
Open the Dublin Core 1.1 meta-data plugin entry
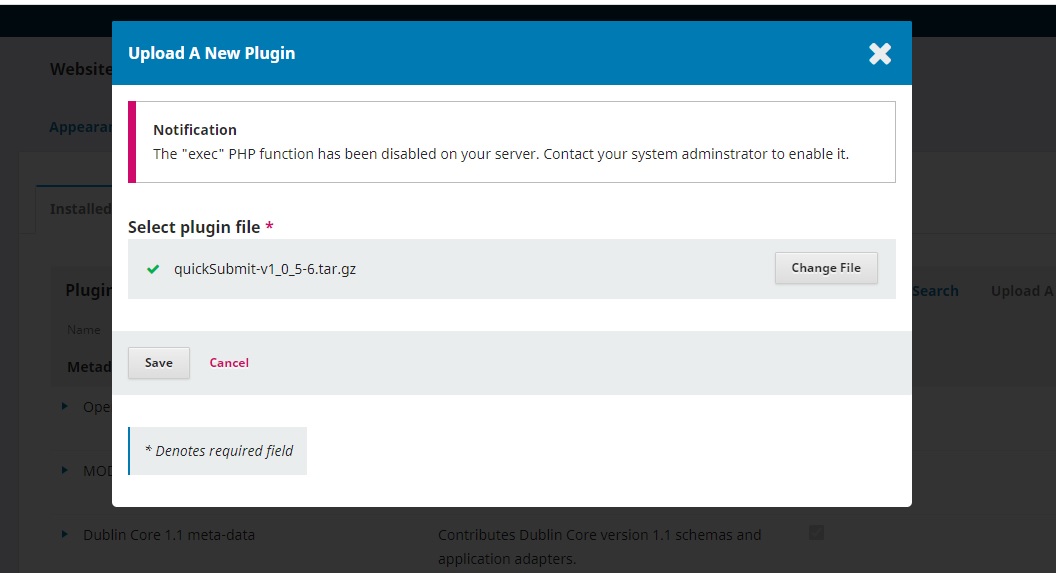(x=169, y=535)
